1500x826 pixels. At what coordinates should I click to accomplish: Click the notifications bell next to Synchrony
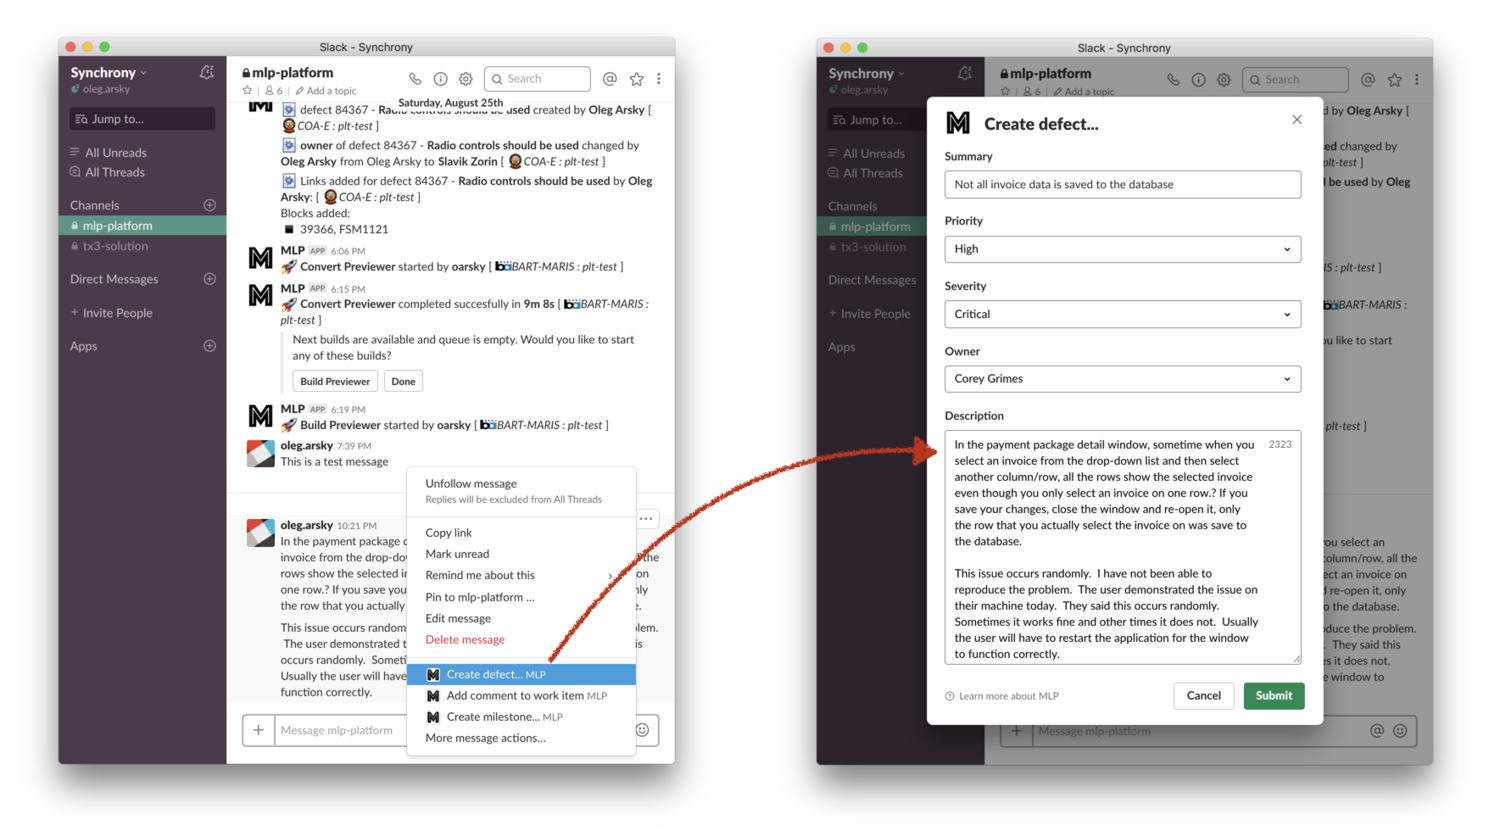pyautogui.click(x=206, y=72)
